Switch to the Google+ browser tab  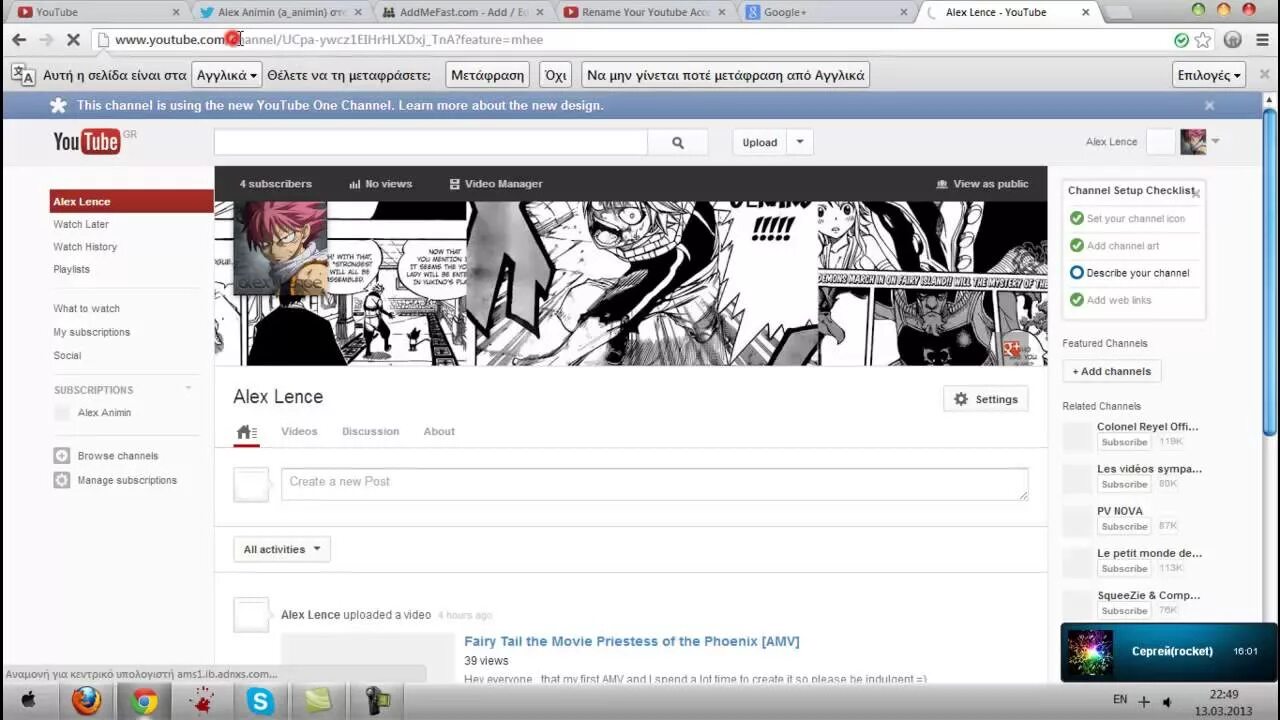pos(826,12)
